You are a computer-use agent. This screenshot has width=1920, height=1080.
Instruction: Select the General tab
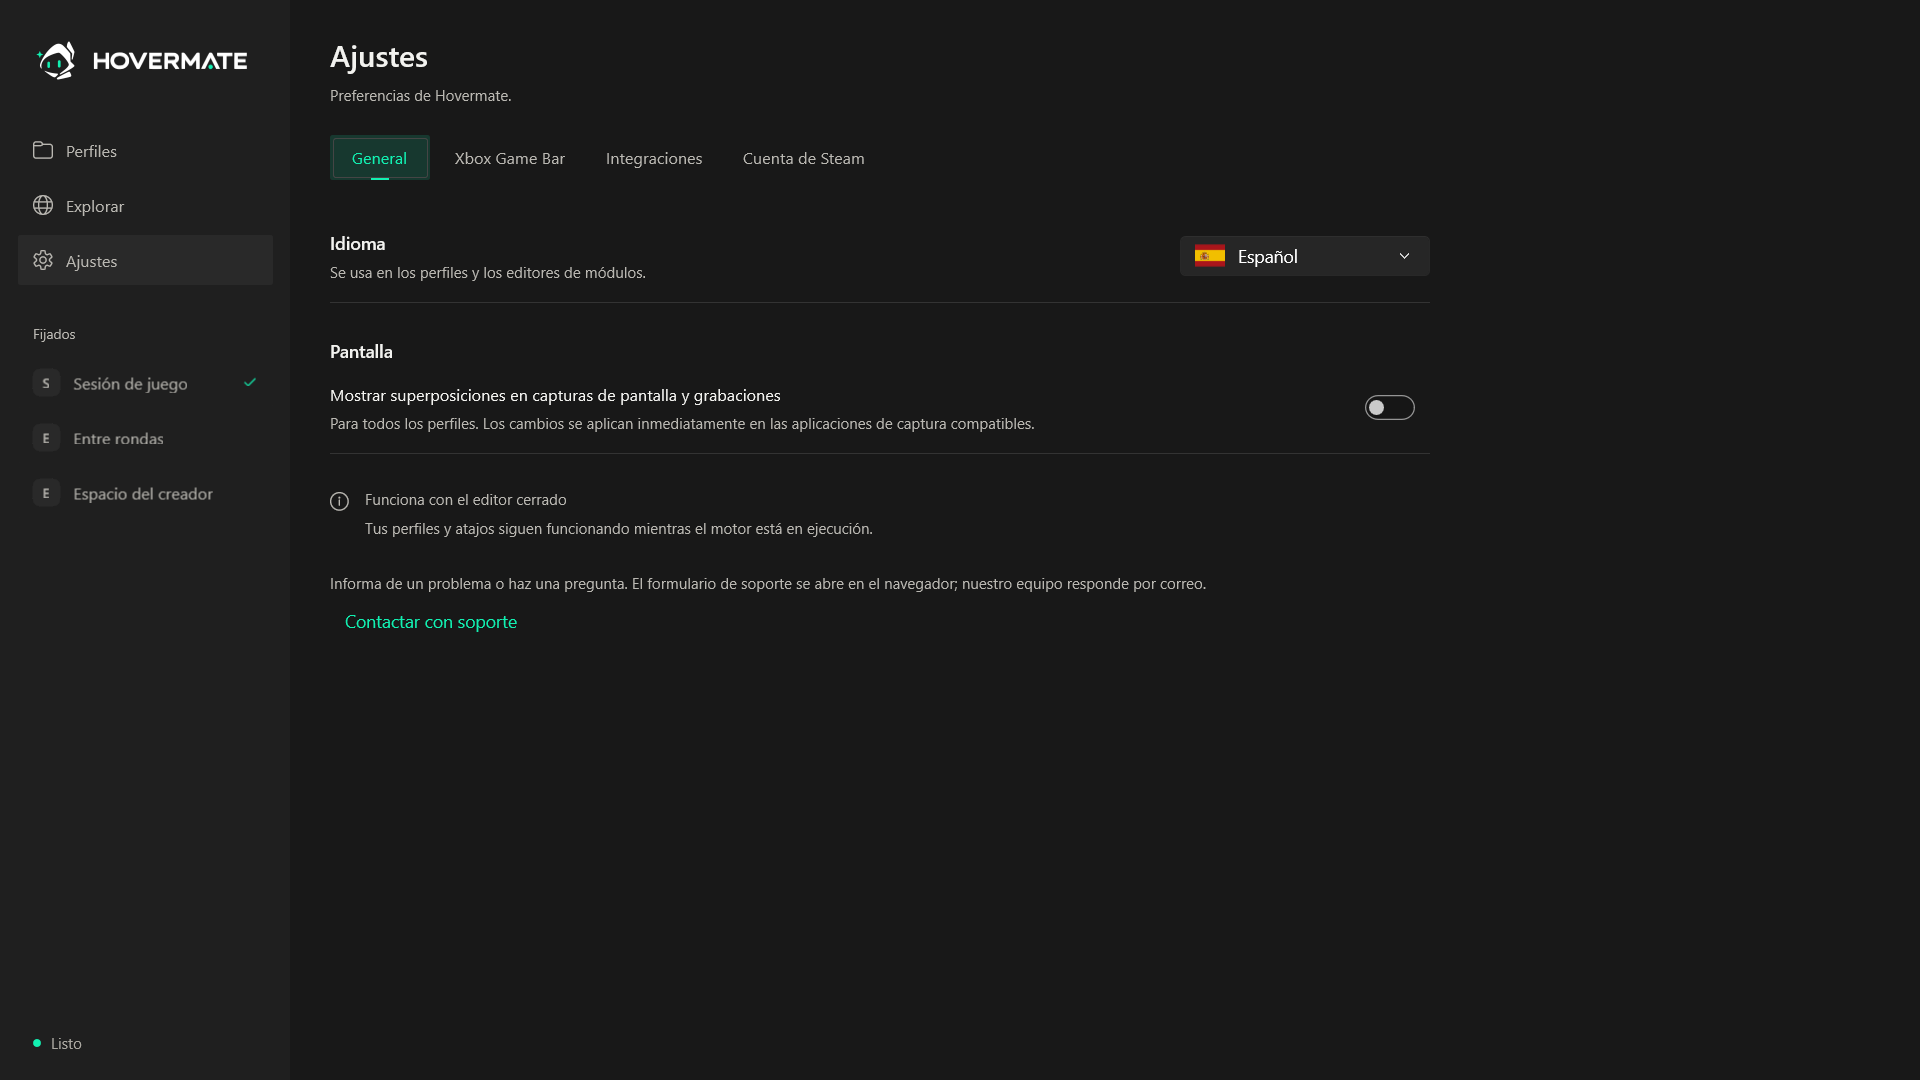tap(380, 158)
